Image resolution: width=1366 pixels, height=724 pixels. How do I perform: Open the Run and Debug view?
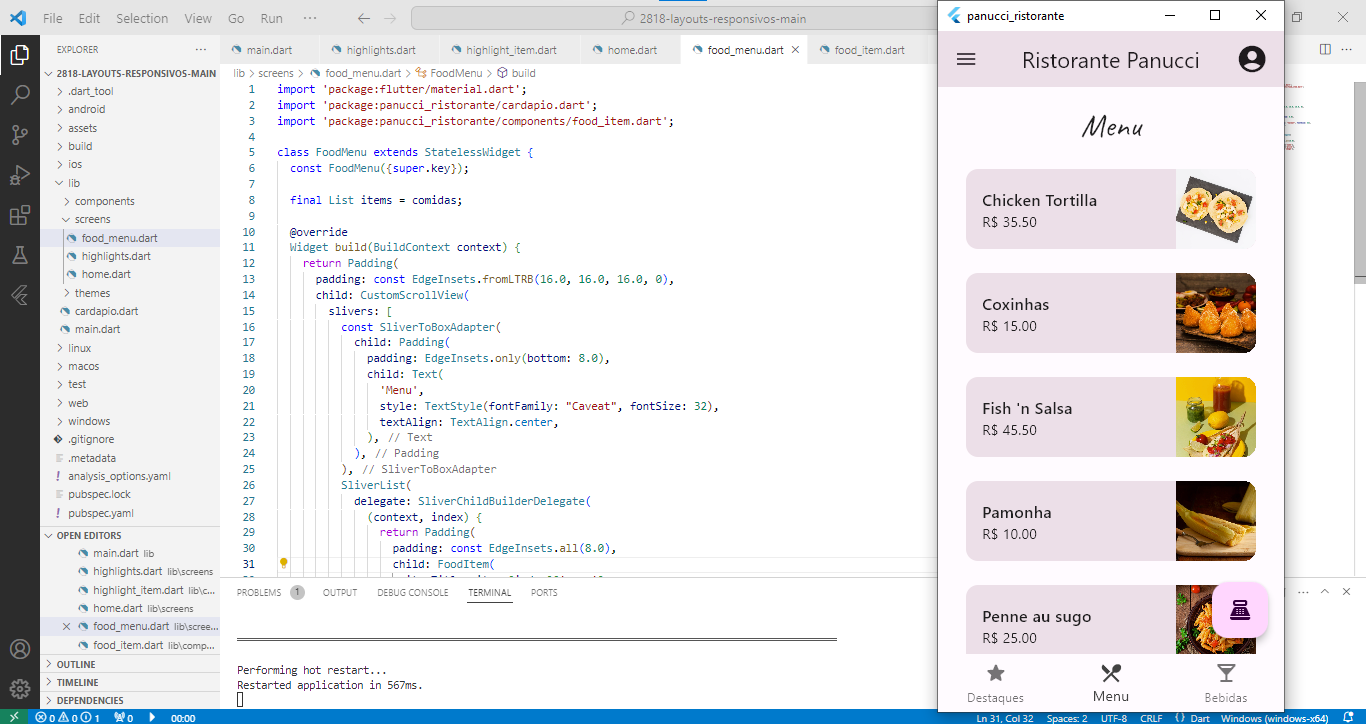tap(19, 175)
